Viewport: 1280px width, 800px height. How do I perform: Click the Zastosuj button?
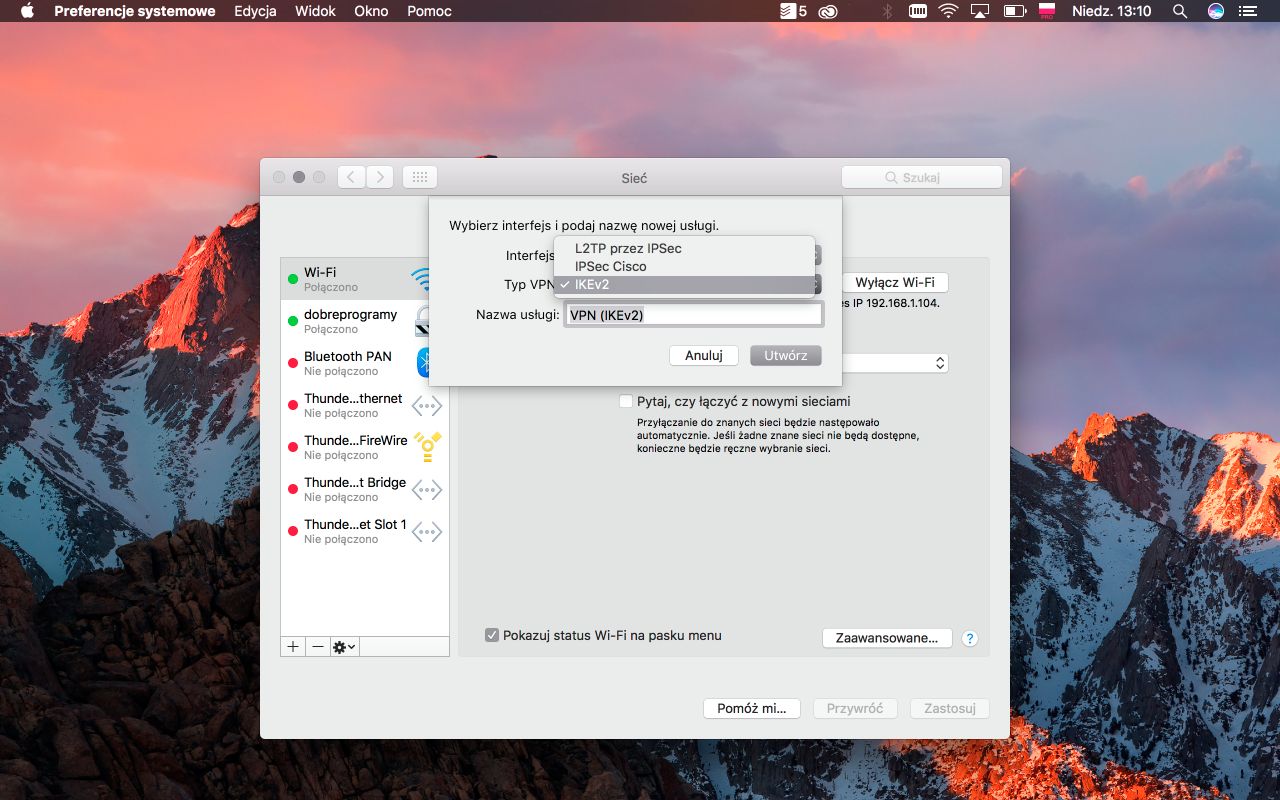(950, 708)
